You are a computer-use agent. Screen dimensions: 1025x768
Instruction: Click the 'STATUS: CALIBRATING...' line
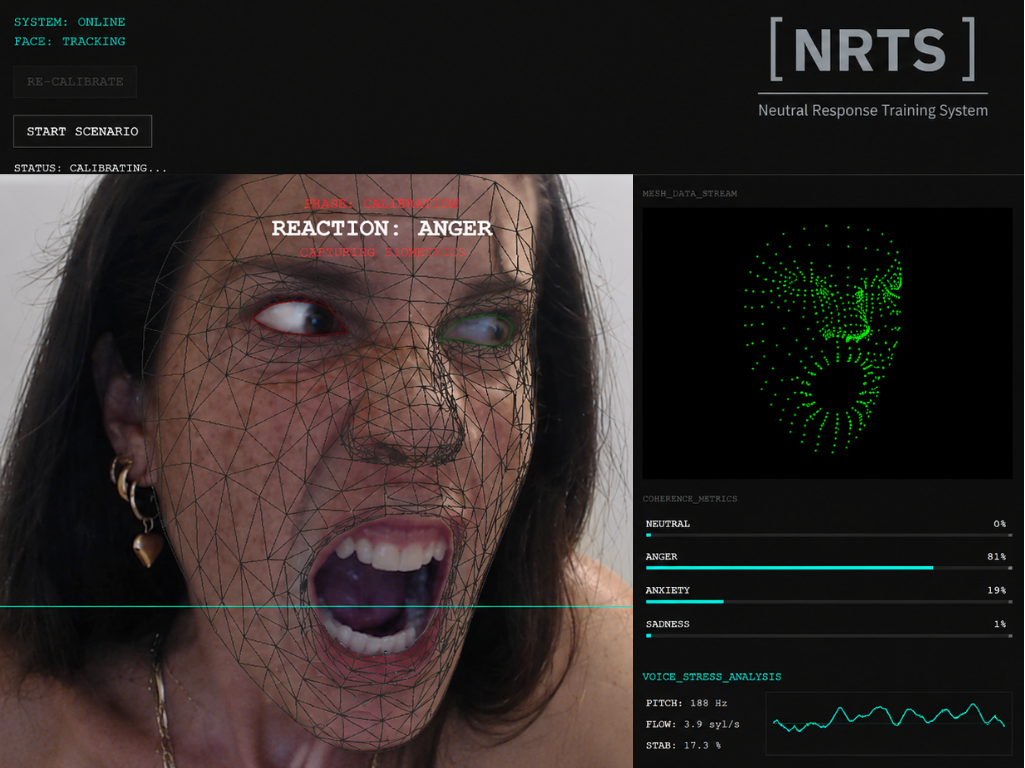tap(90, 168)
